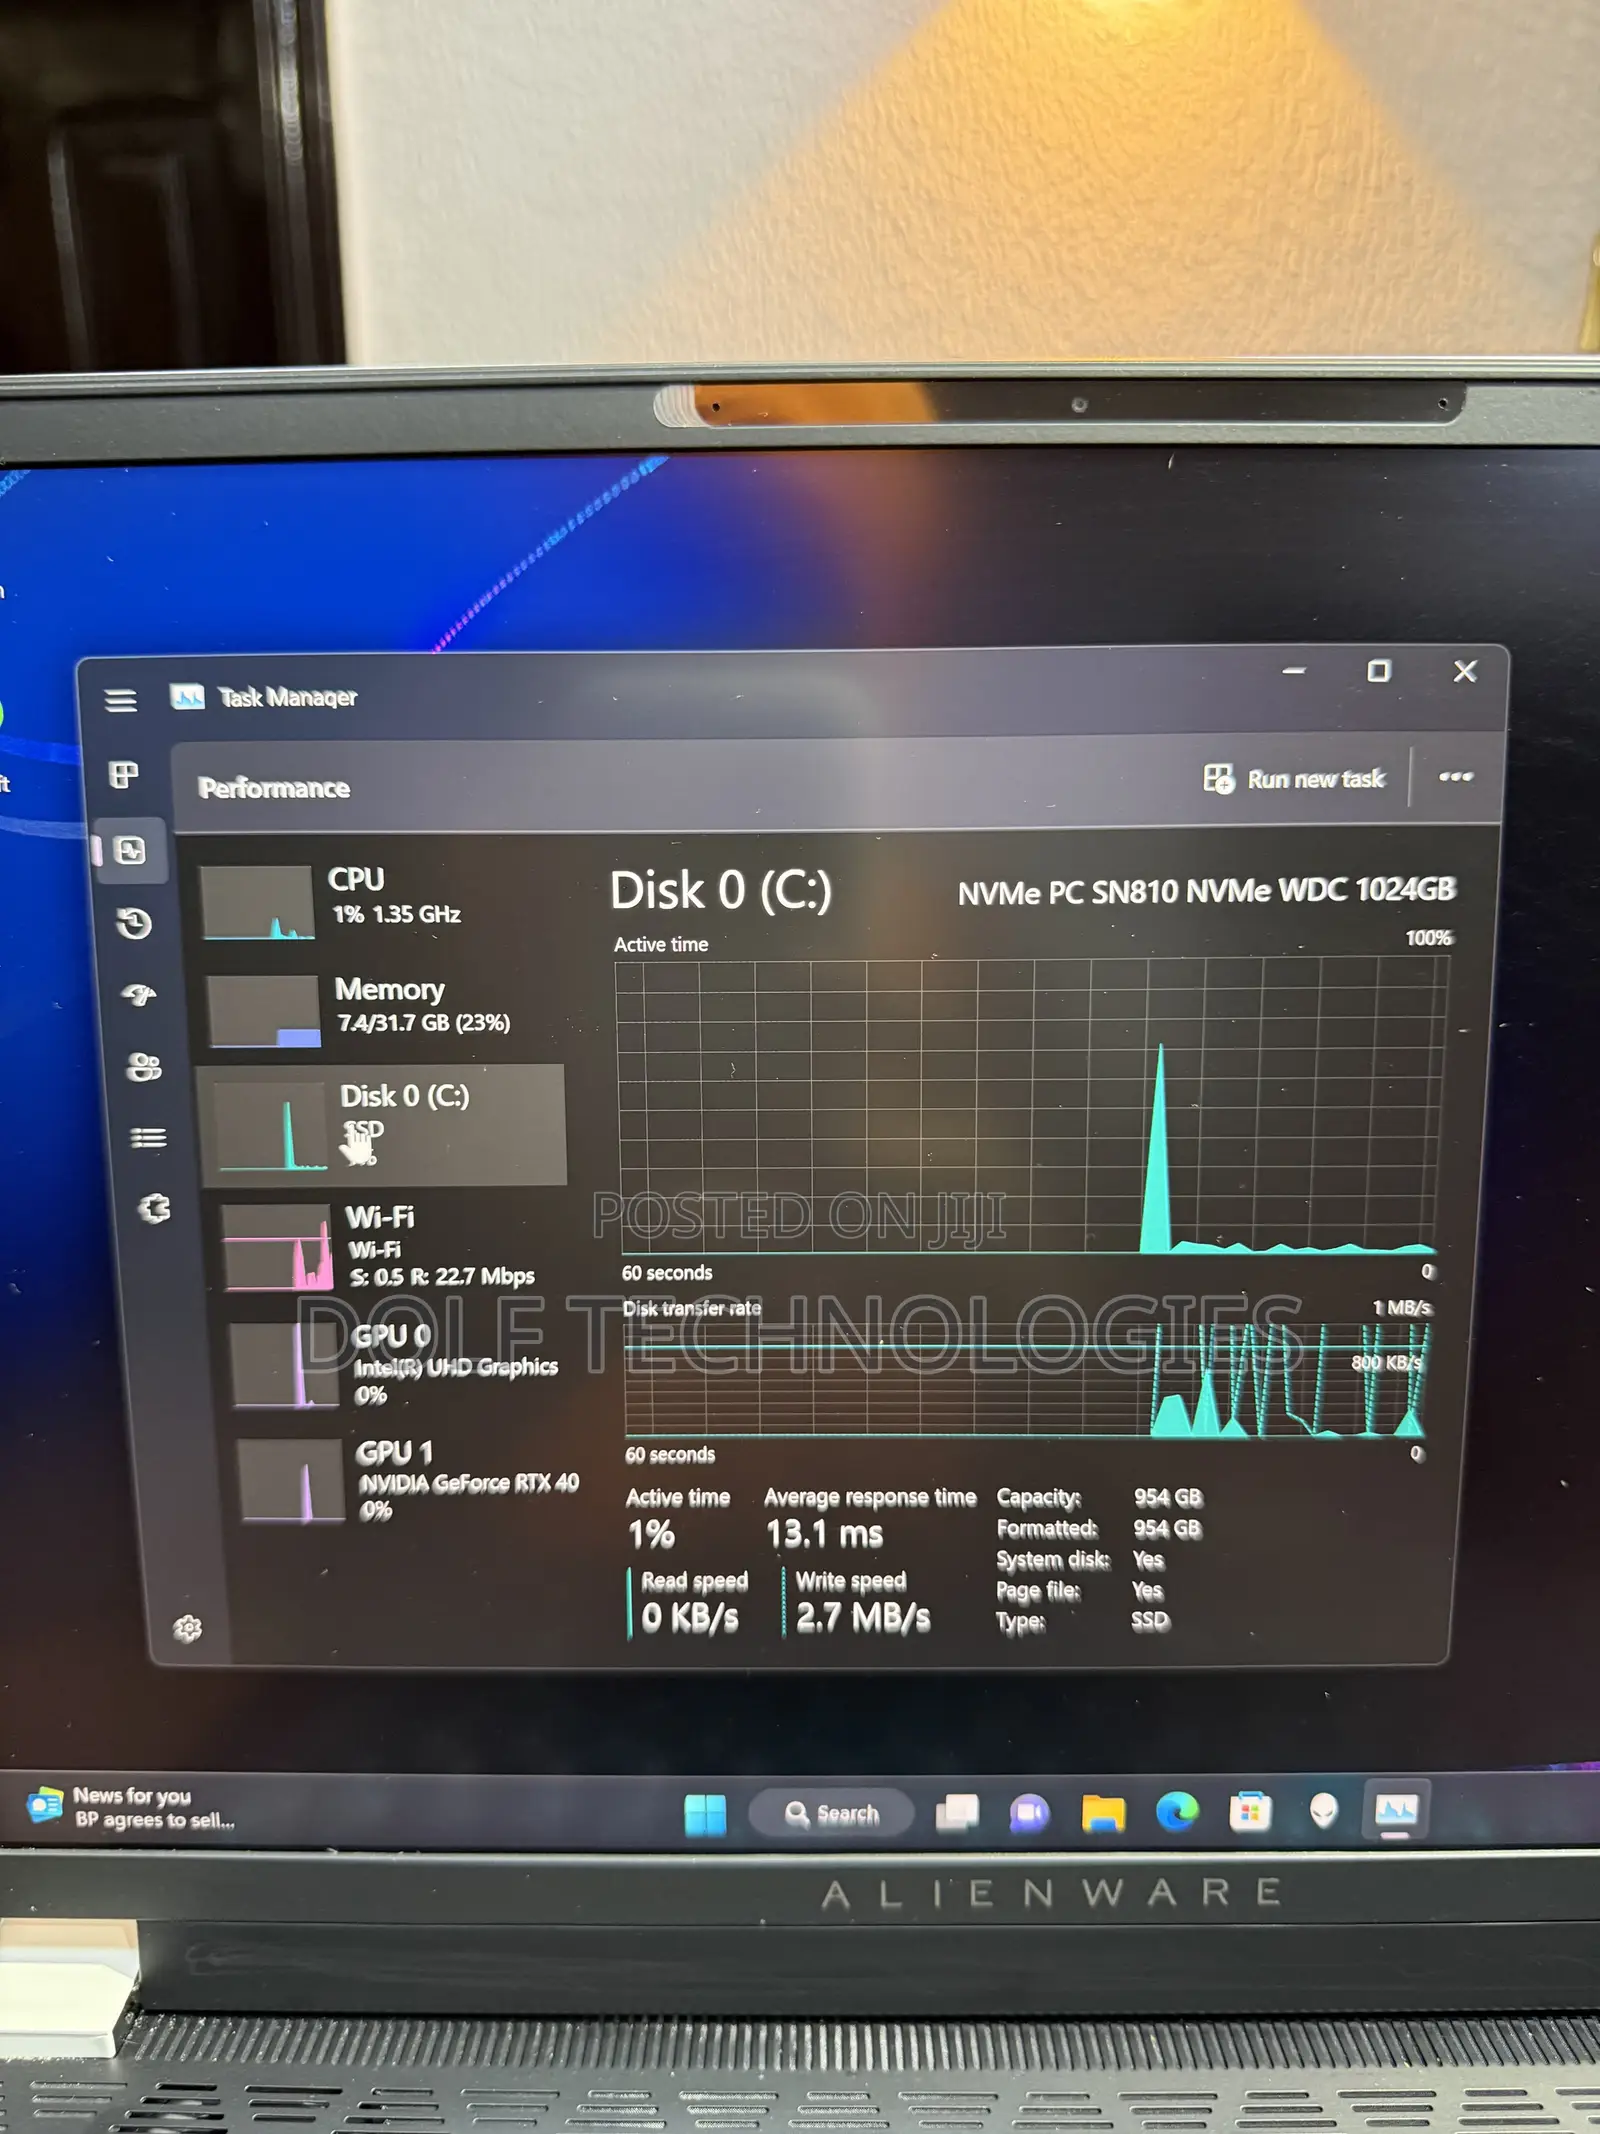Click the Disk 0 (C:) heading text
The height and width of the screenshot is (2134, 1600).
(720, 890)
